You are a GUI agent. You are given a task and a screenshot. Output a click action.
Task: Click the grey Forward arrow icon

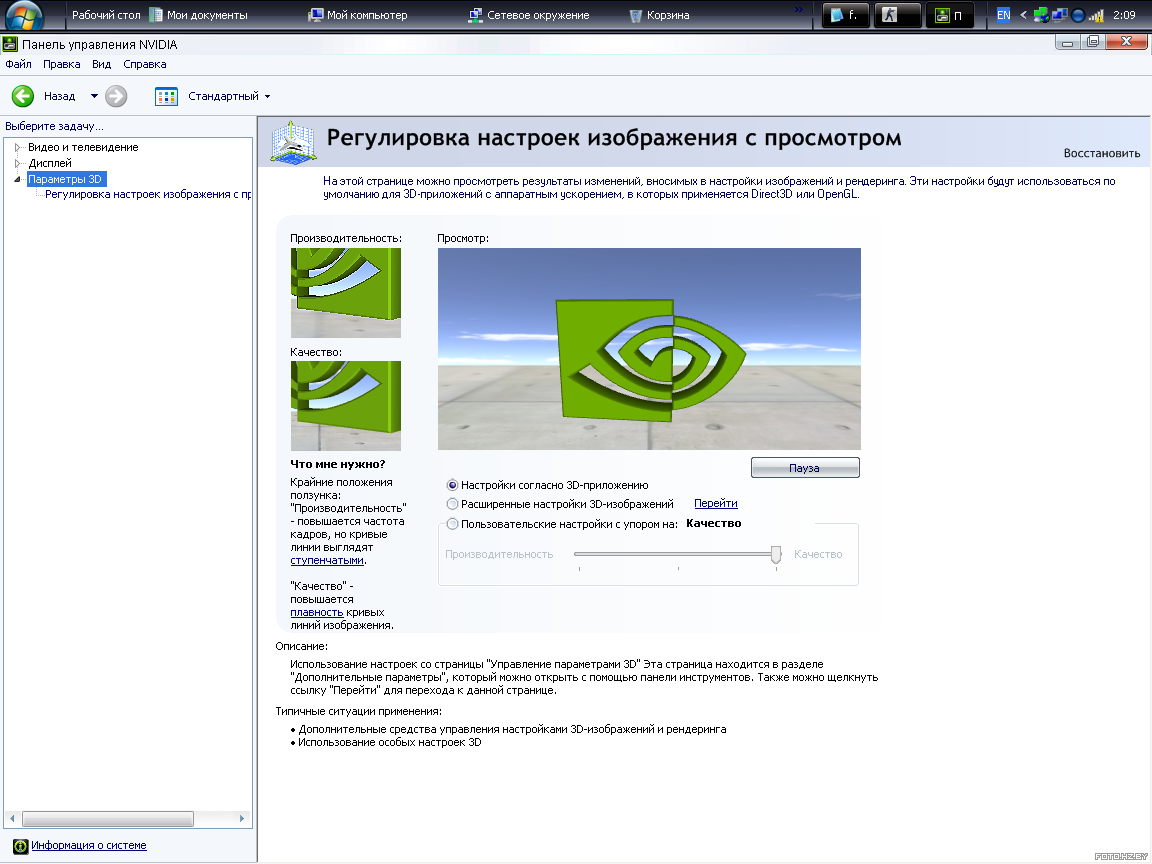tap(116, 96)
